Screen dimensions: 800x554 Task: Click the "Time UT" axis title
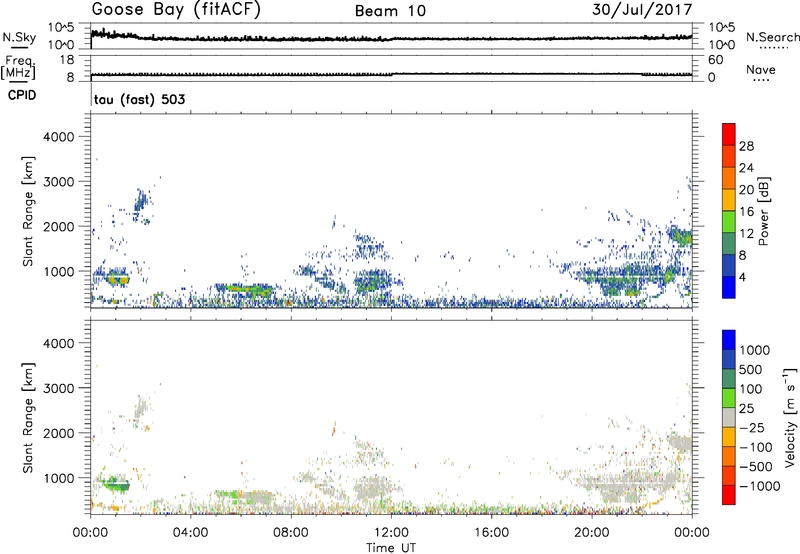[x=391, y=548]
